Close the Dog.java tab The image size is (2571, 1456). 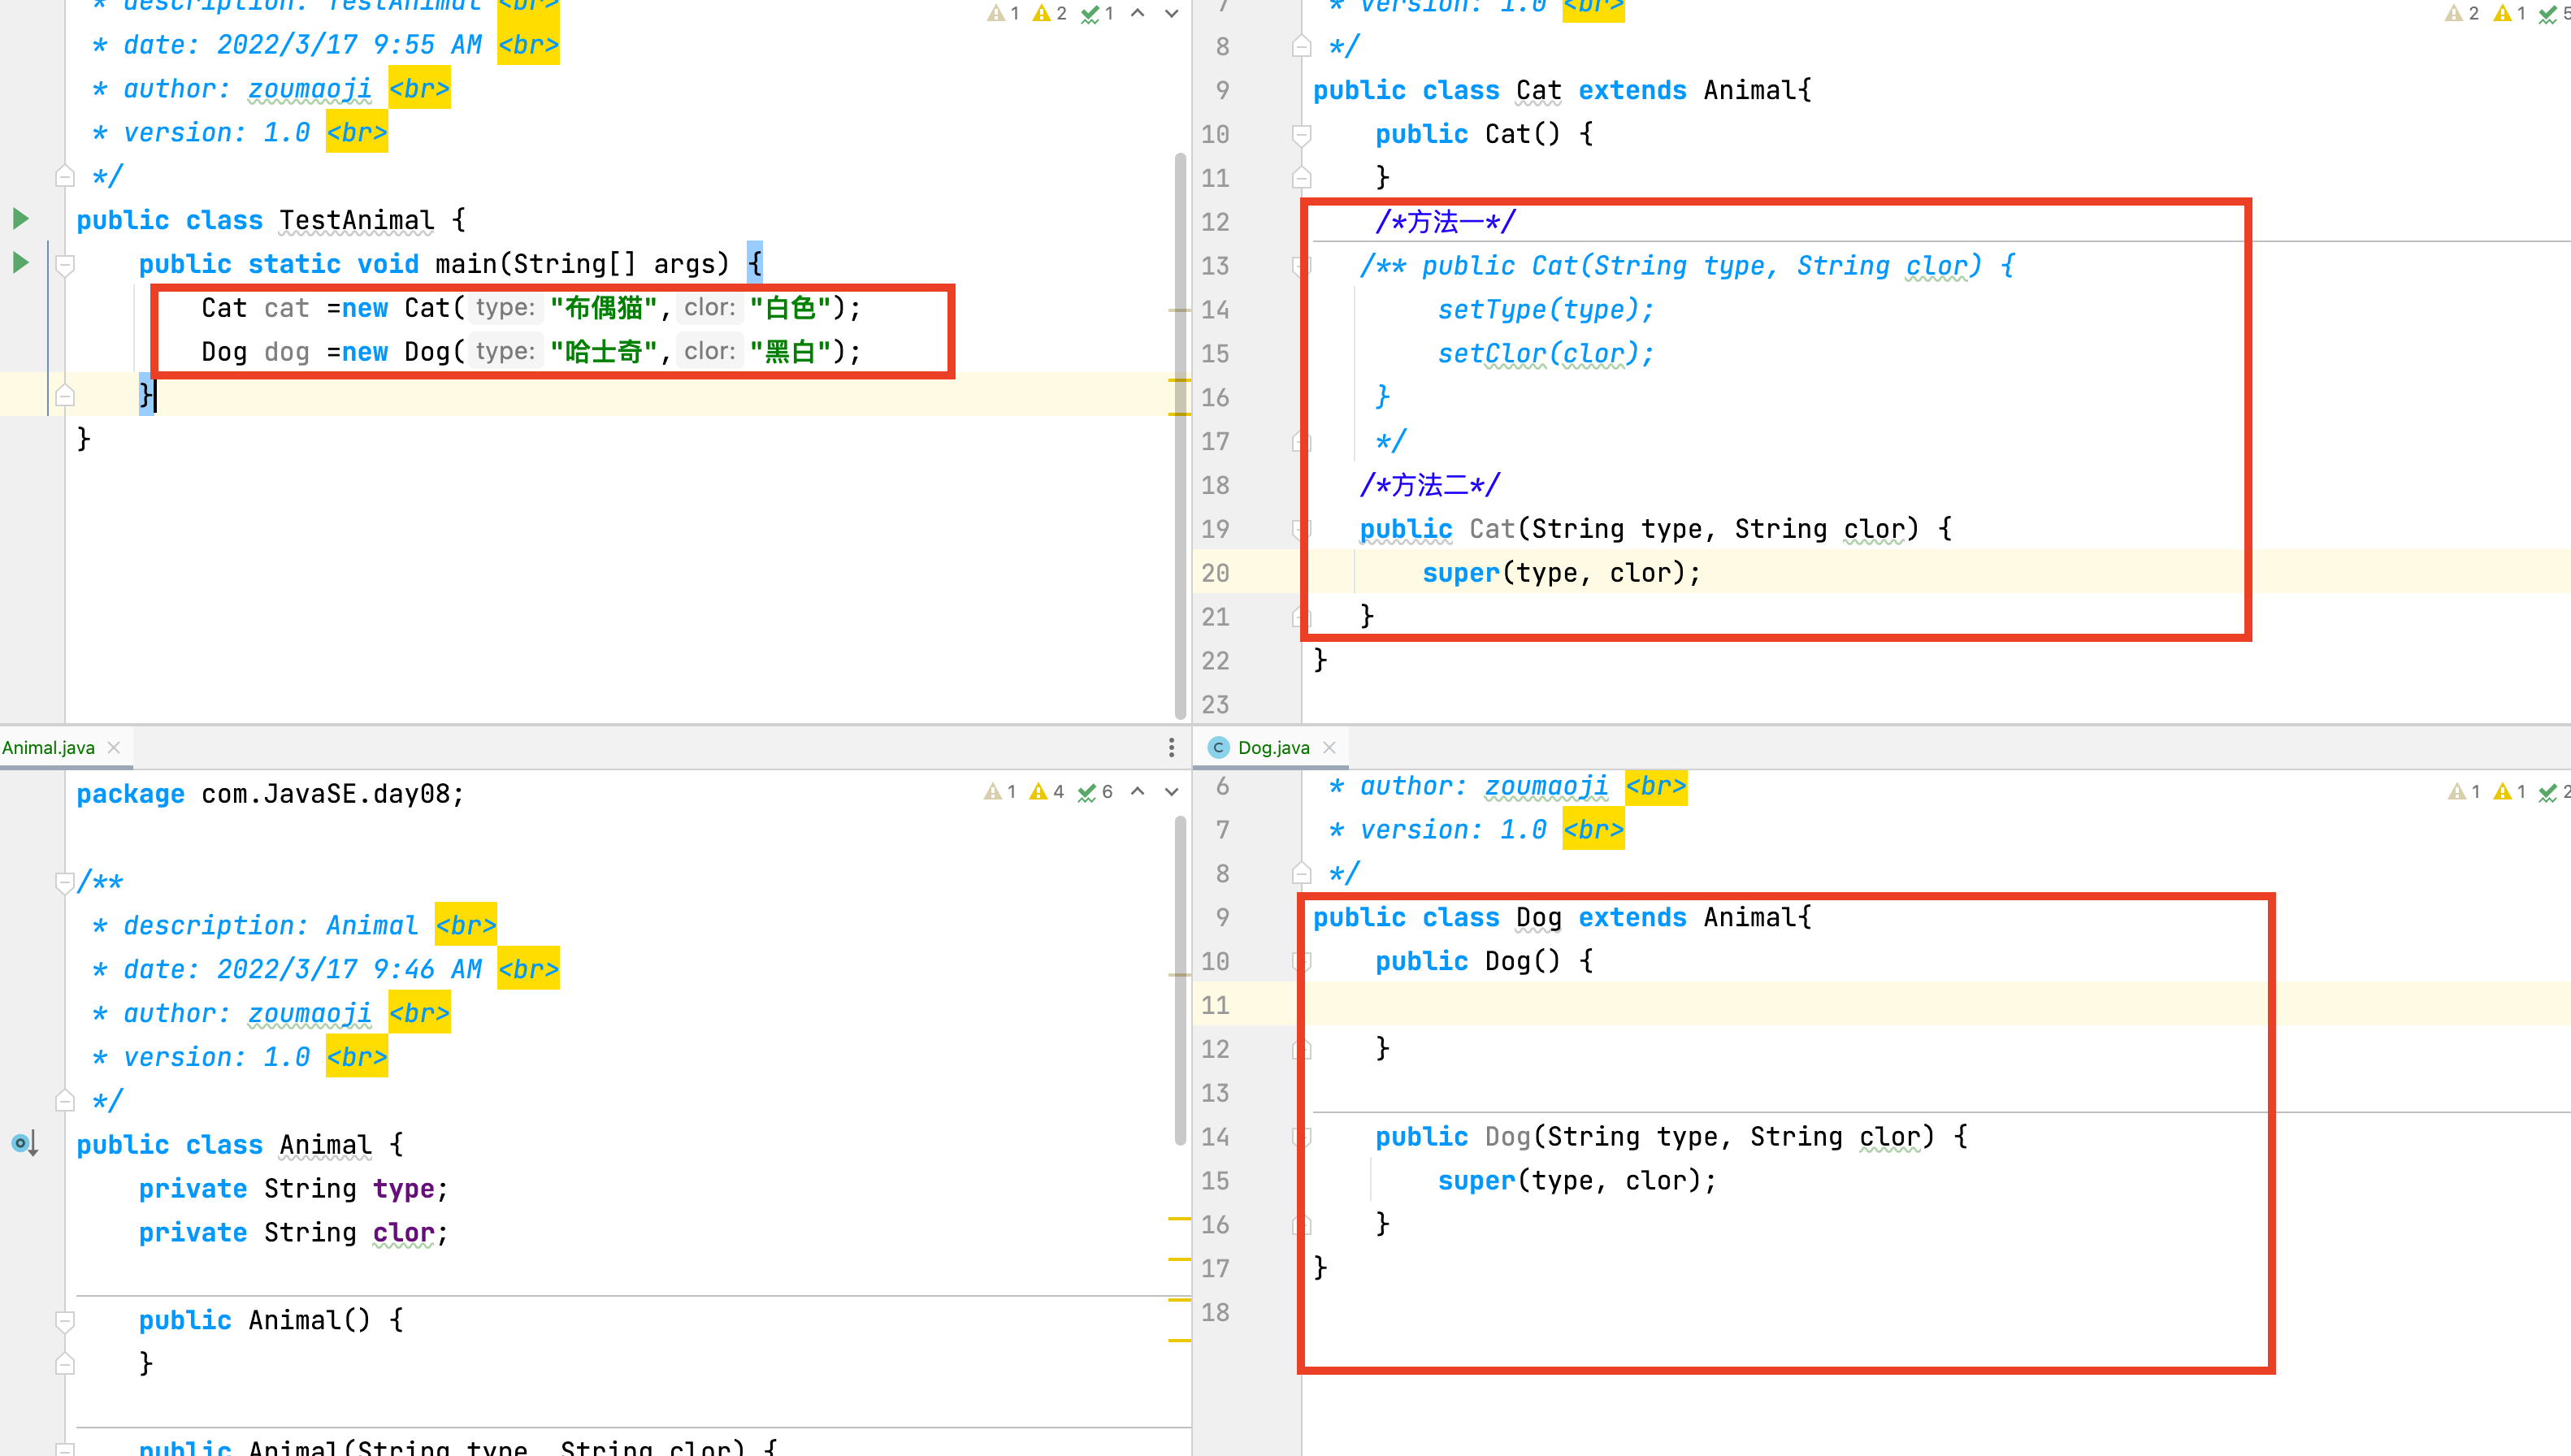(1330, 747)
